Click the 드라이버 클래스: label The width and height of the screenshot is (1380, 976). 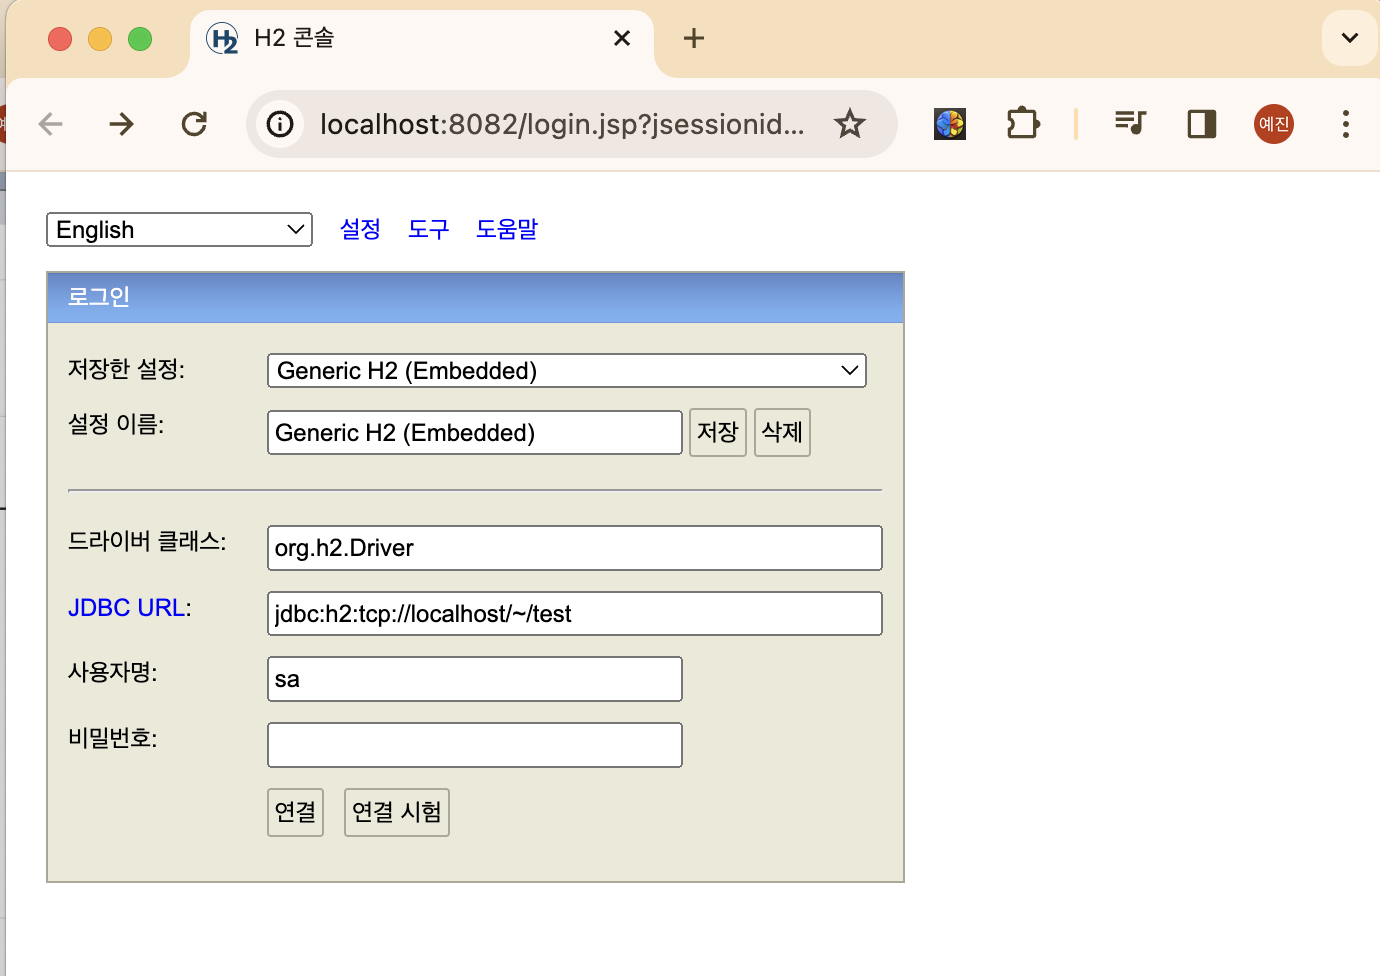point(147,541)
